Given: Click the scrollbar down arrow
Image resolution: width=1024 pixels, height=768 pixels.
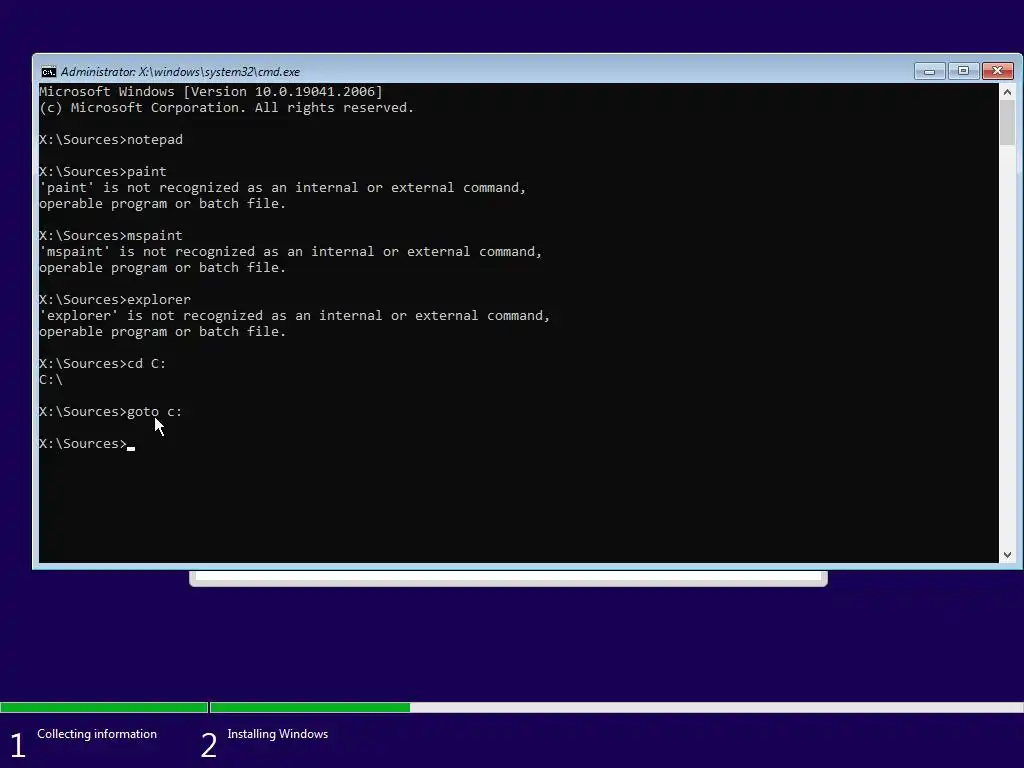Looking at the screenshot, I should 1007,554.
